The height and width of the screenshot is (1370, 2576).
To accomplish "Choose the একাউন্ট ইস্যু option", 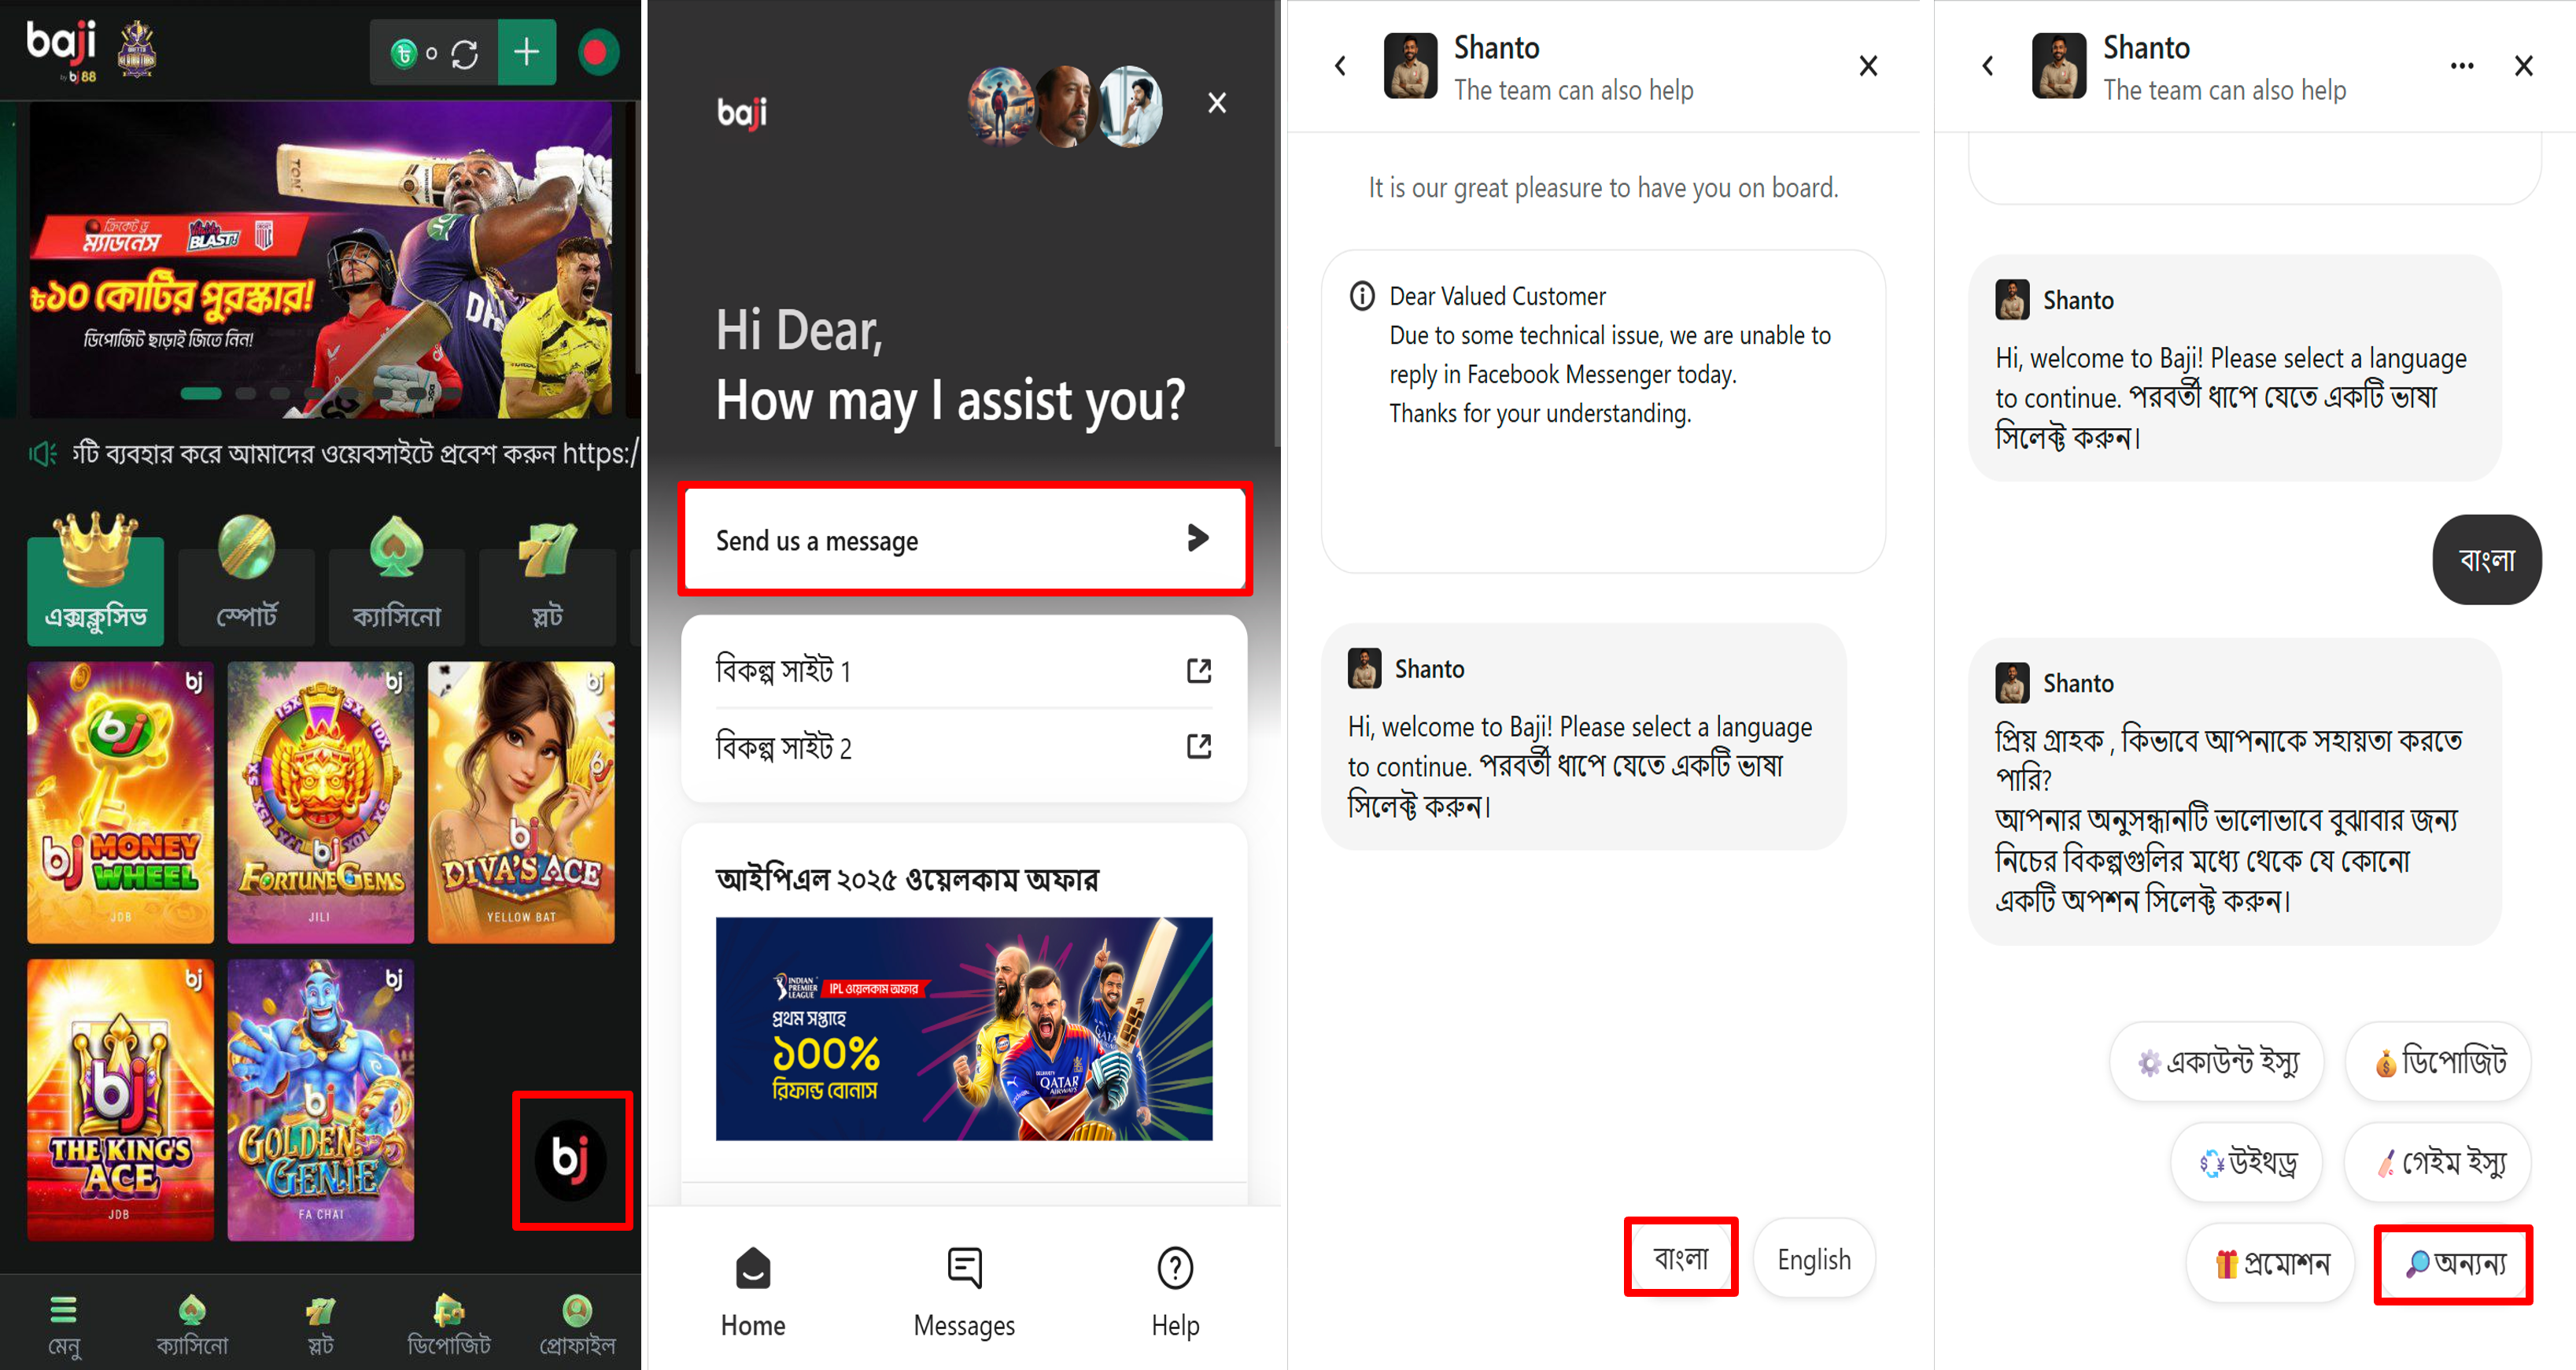I will point(2217,1062).
